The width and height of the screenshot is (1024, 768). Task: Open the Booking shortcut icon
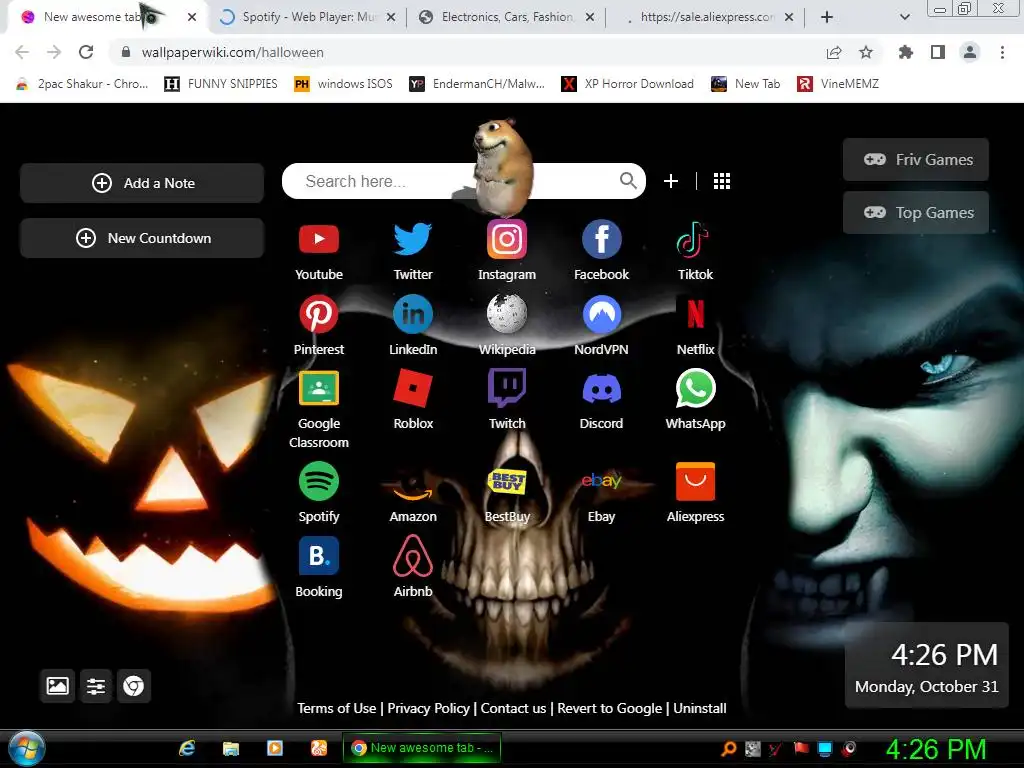pyautogui.click(x=319, y=556)
